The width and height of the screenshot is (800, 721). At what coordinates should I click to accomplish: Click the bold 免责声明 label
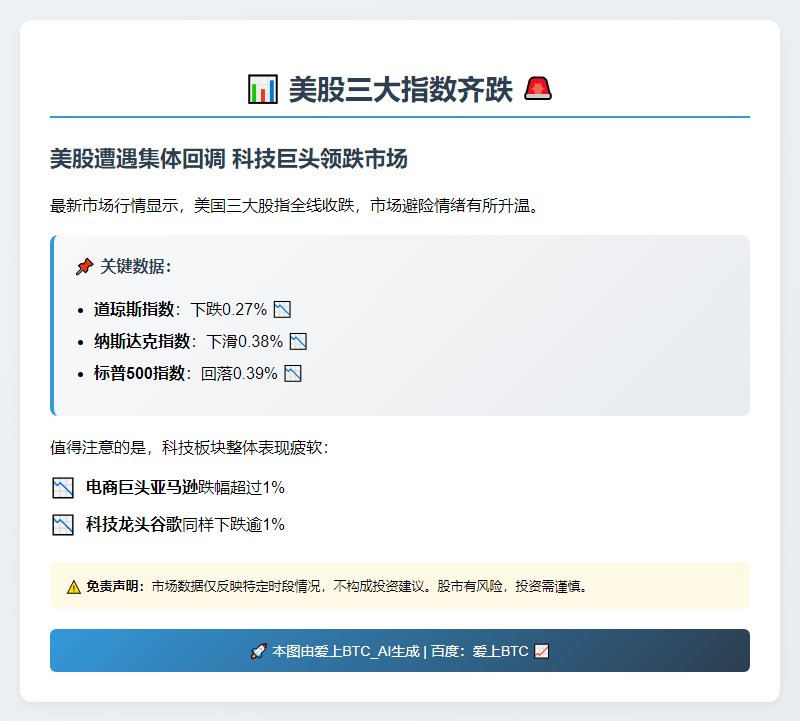115,586
